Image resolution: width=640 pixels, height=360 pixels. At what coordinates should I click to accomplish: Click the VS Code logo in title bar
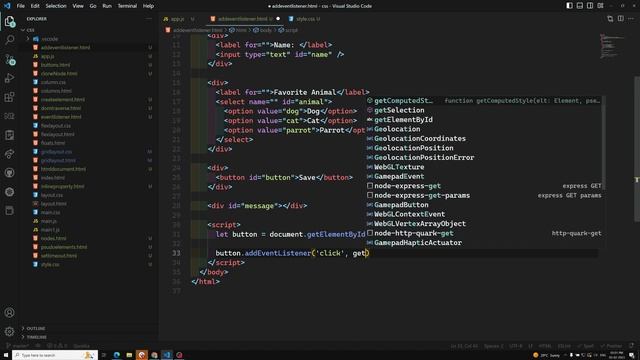click(x=7, y=6)
